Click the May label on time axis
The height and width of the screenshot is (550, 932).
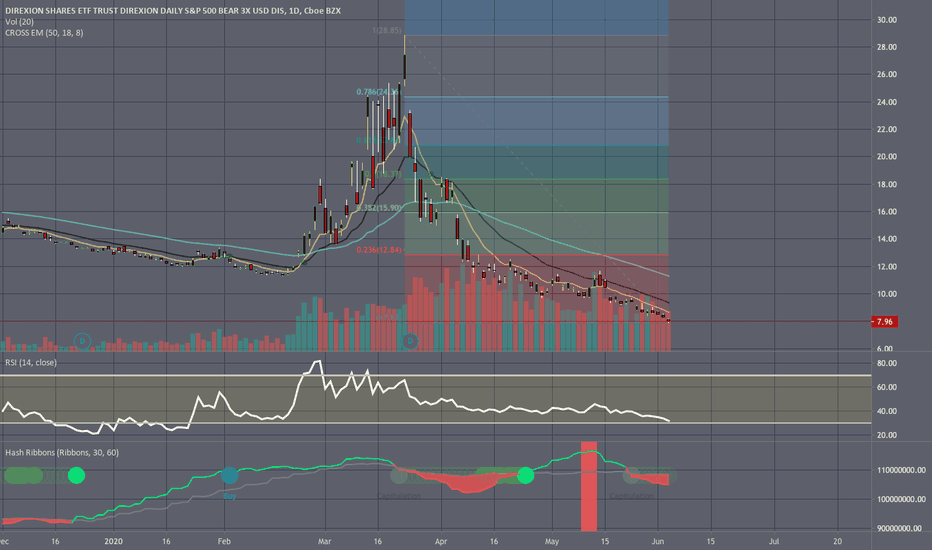(x=552, y=541)
